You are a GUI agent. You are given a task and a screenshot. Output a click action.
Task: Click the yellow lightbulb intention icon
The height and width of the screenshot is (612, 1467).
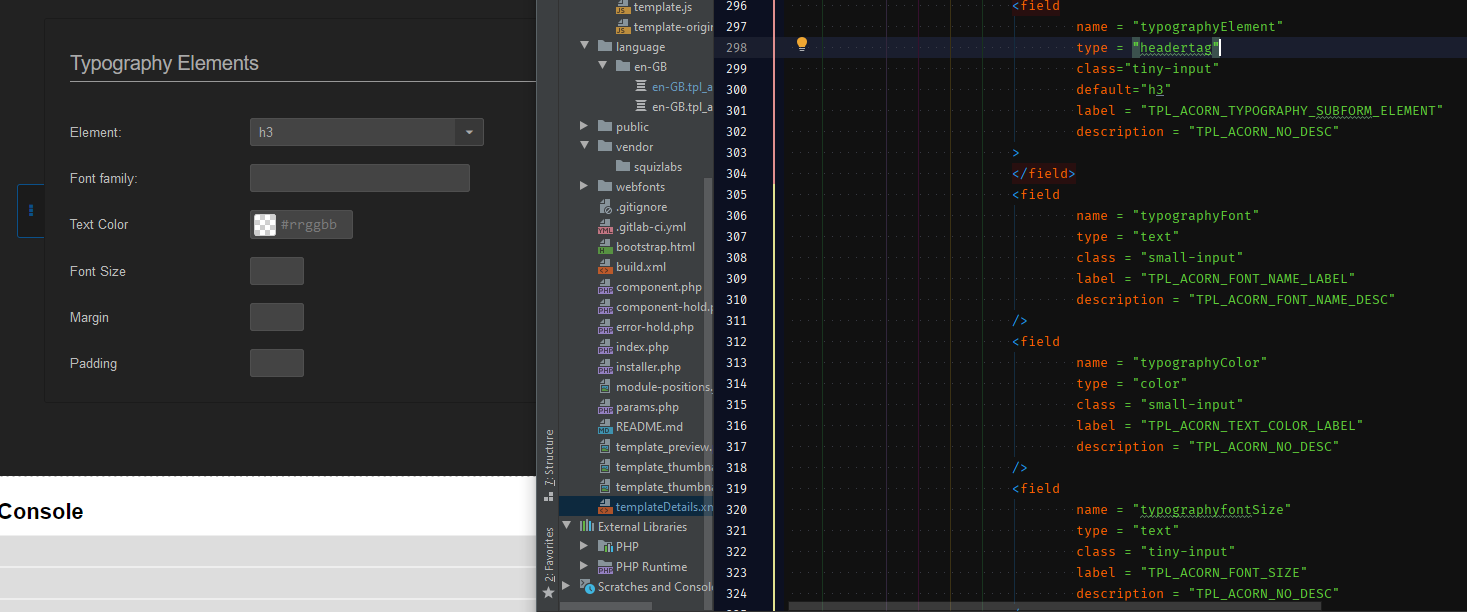(x=801, y=44)
